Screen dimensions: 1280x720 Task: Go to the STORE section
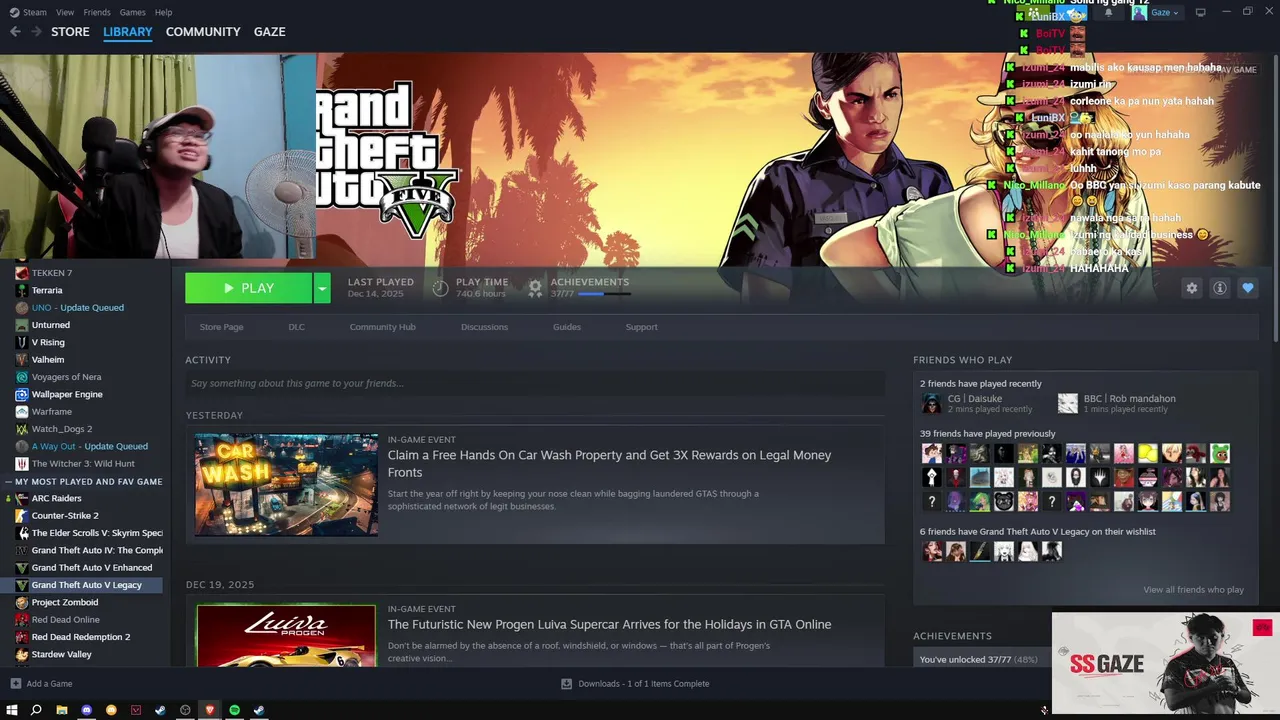70,32
